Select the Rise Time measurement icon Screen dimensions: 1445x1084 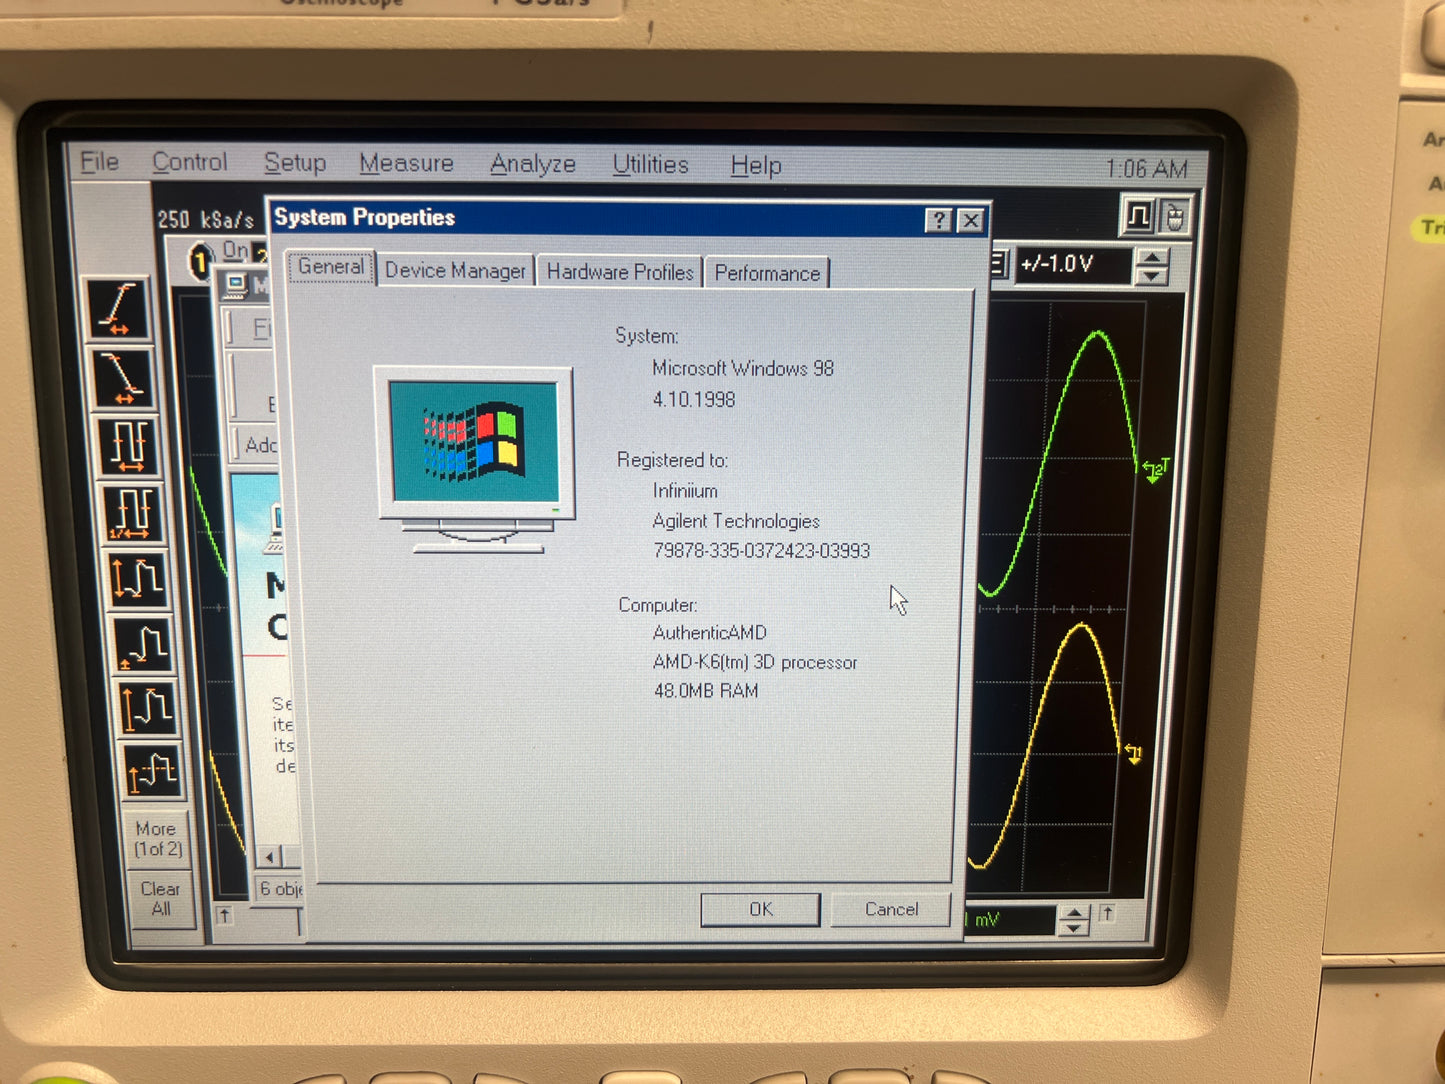[x=119, y=308]
